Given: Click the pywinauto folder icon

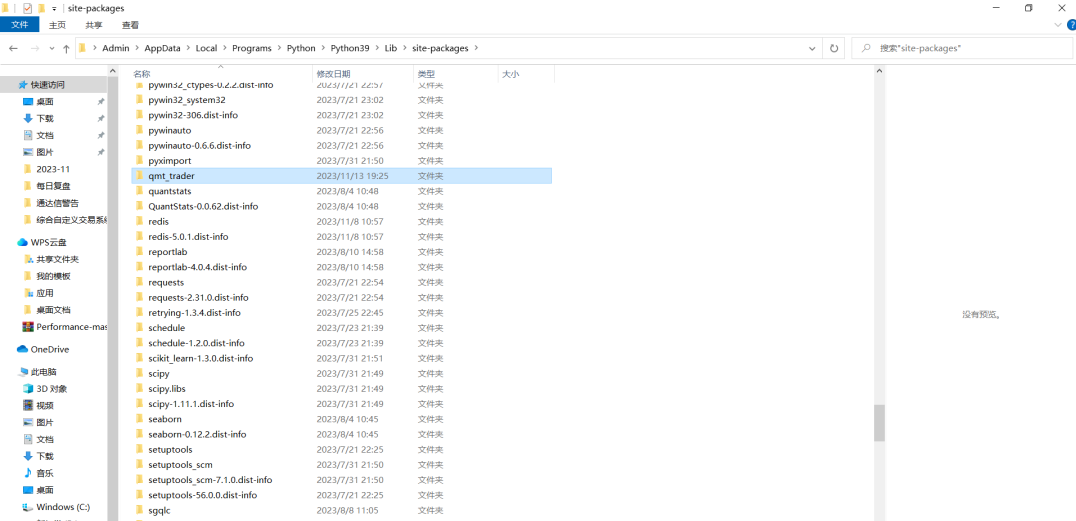Looking at the screenshot, I should 139,130.
